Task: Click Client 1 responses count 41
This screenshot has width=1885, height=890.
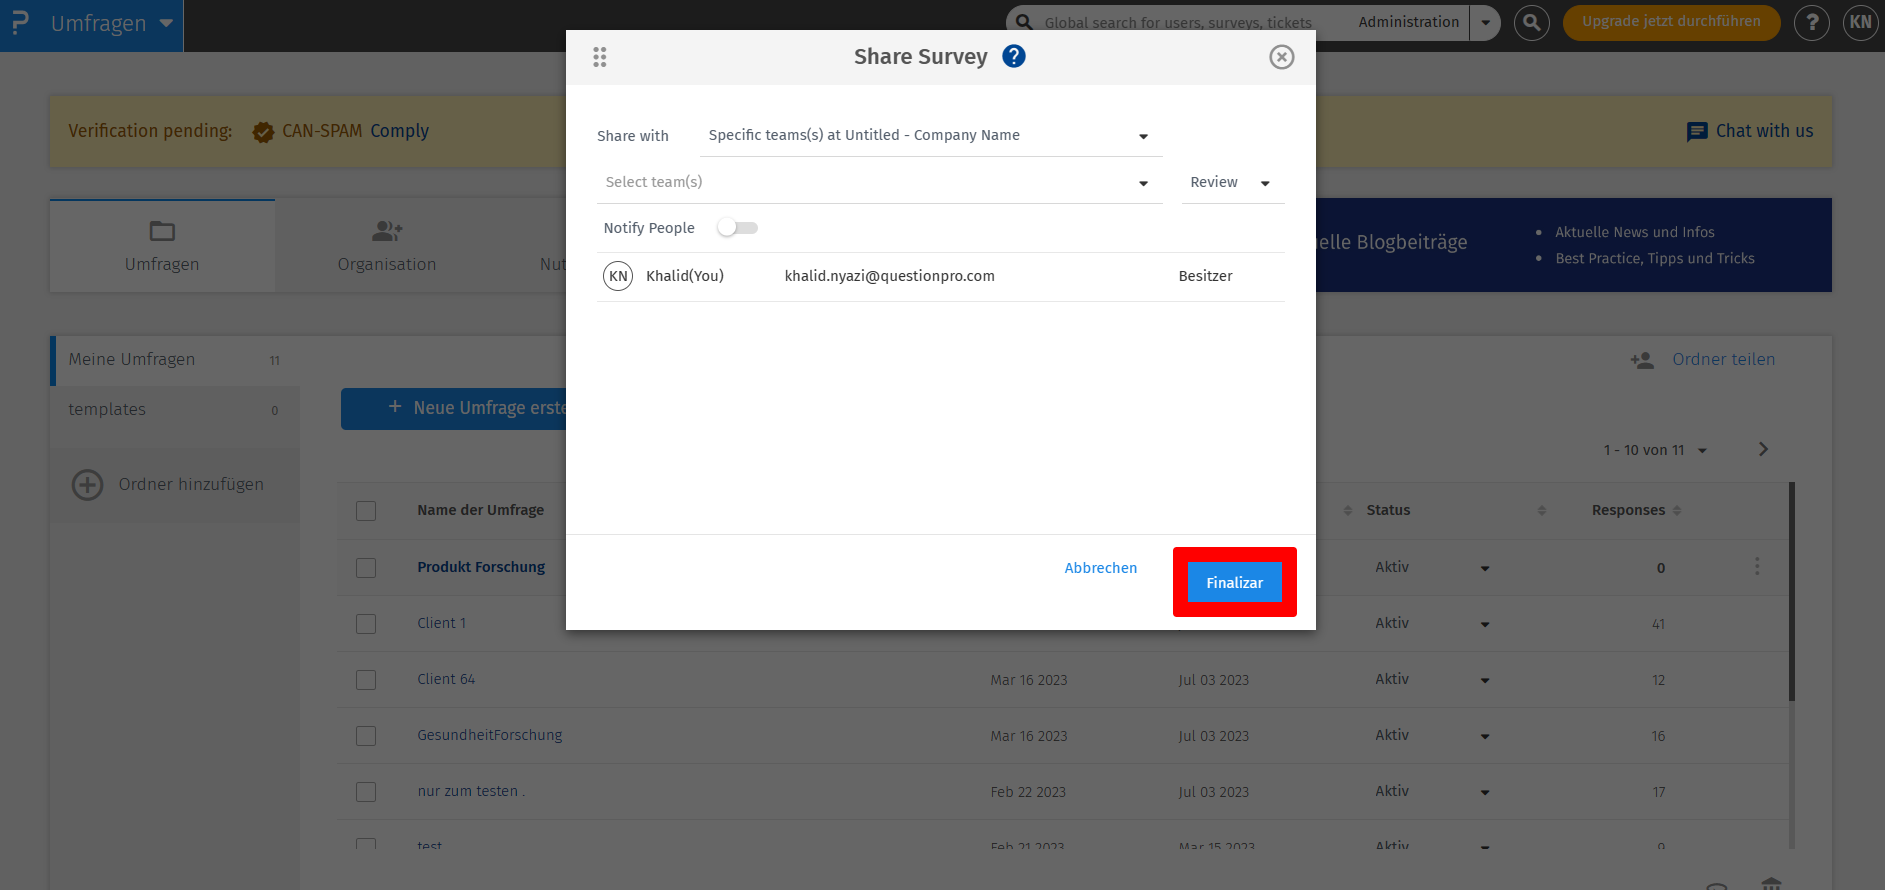Action: point(1658,624)
